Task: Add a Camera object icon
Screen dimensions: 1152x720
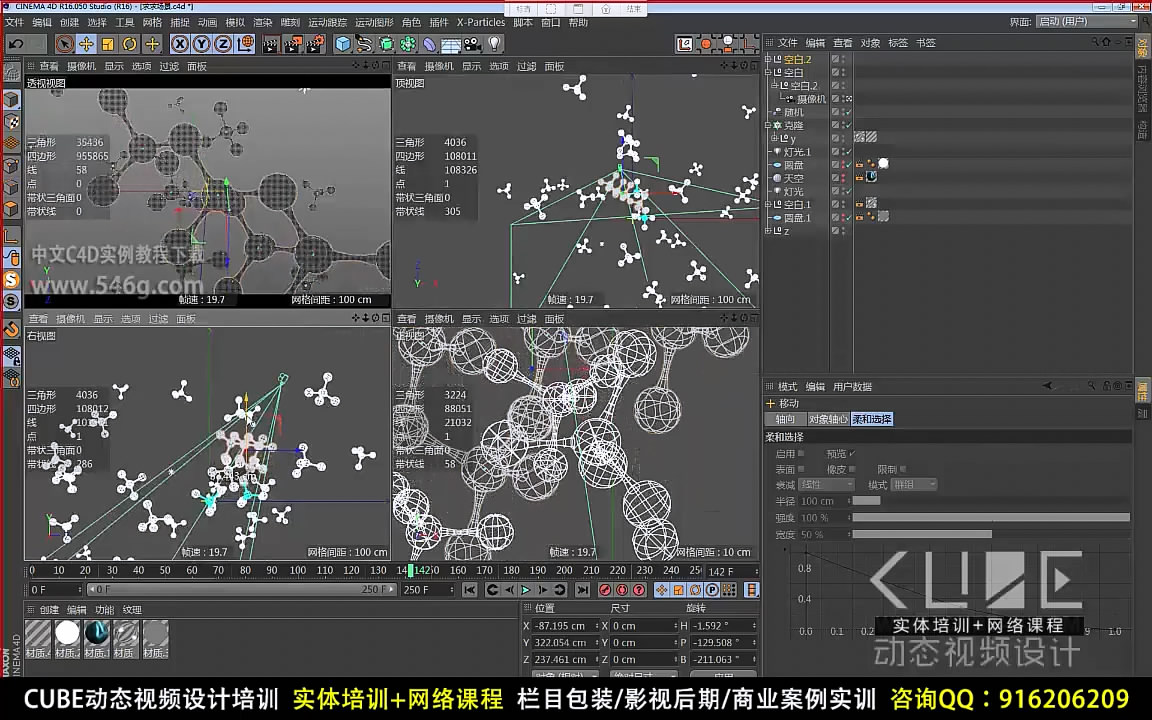Action: tap(472, 44)
